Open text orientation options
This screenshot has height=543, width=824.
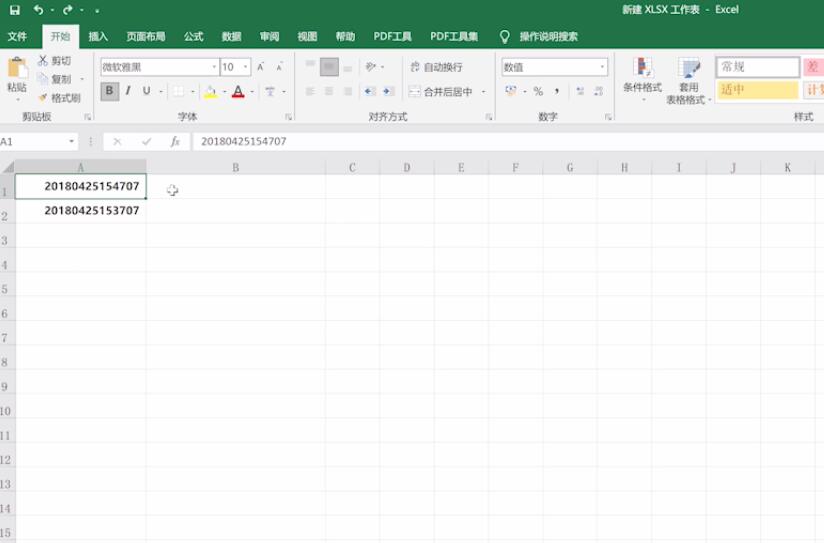tap(374, 67)
